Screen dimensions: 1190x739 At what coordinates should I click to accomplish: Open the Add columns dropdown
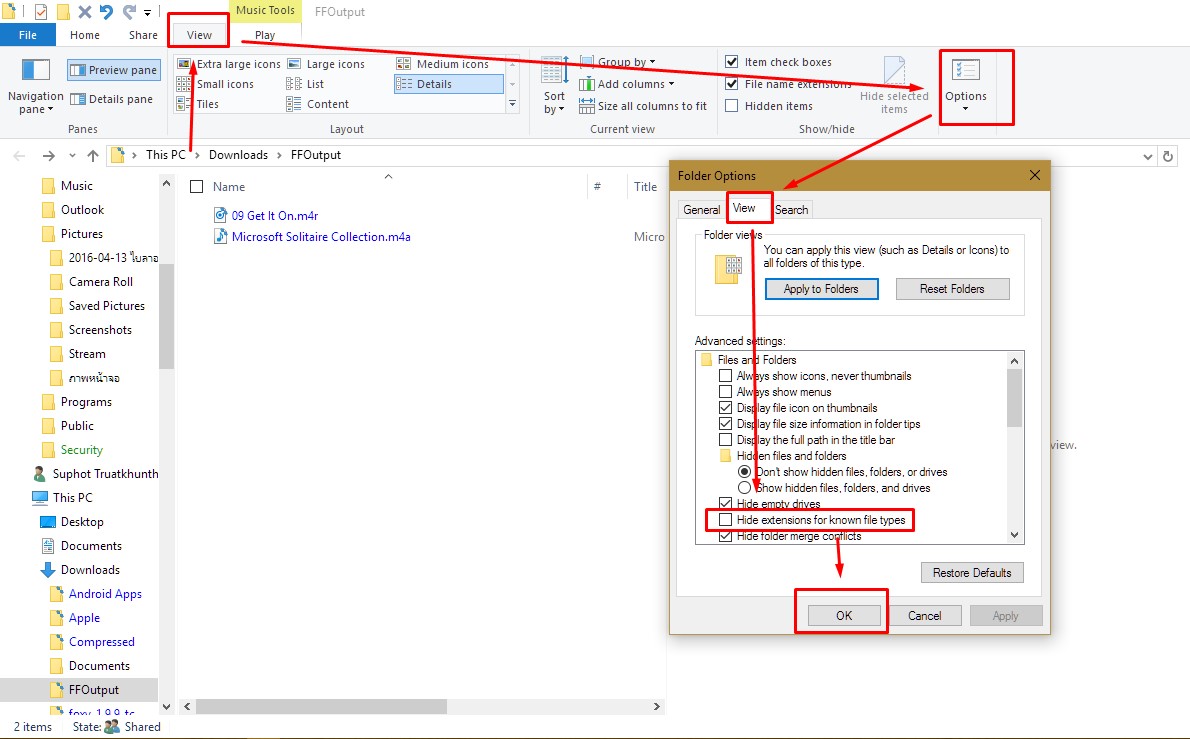[x=626, y=83]
